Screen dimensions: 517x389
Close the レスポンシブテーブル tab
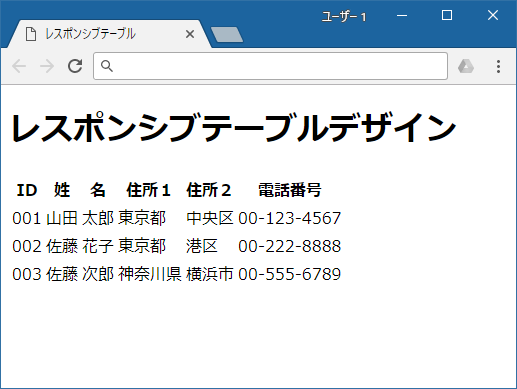(190, 34)
